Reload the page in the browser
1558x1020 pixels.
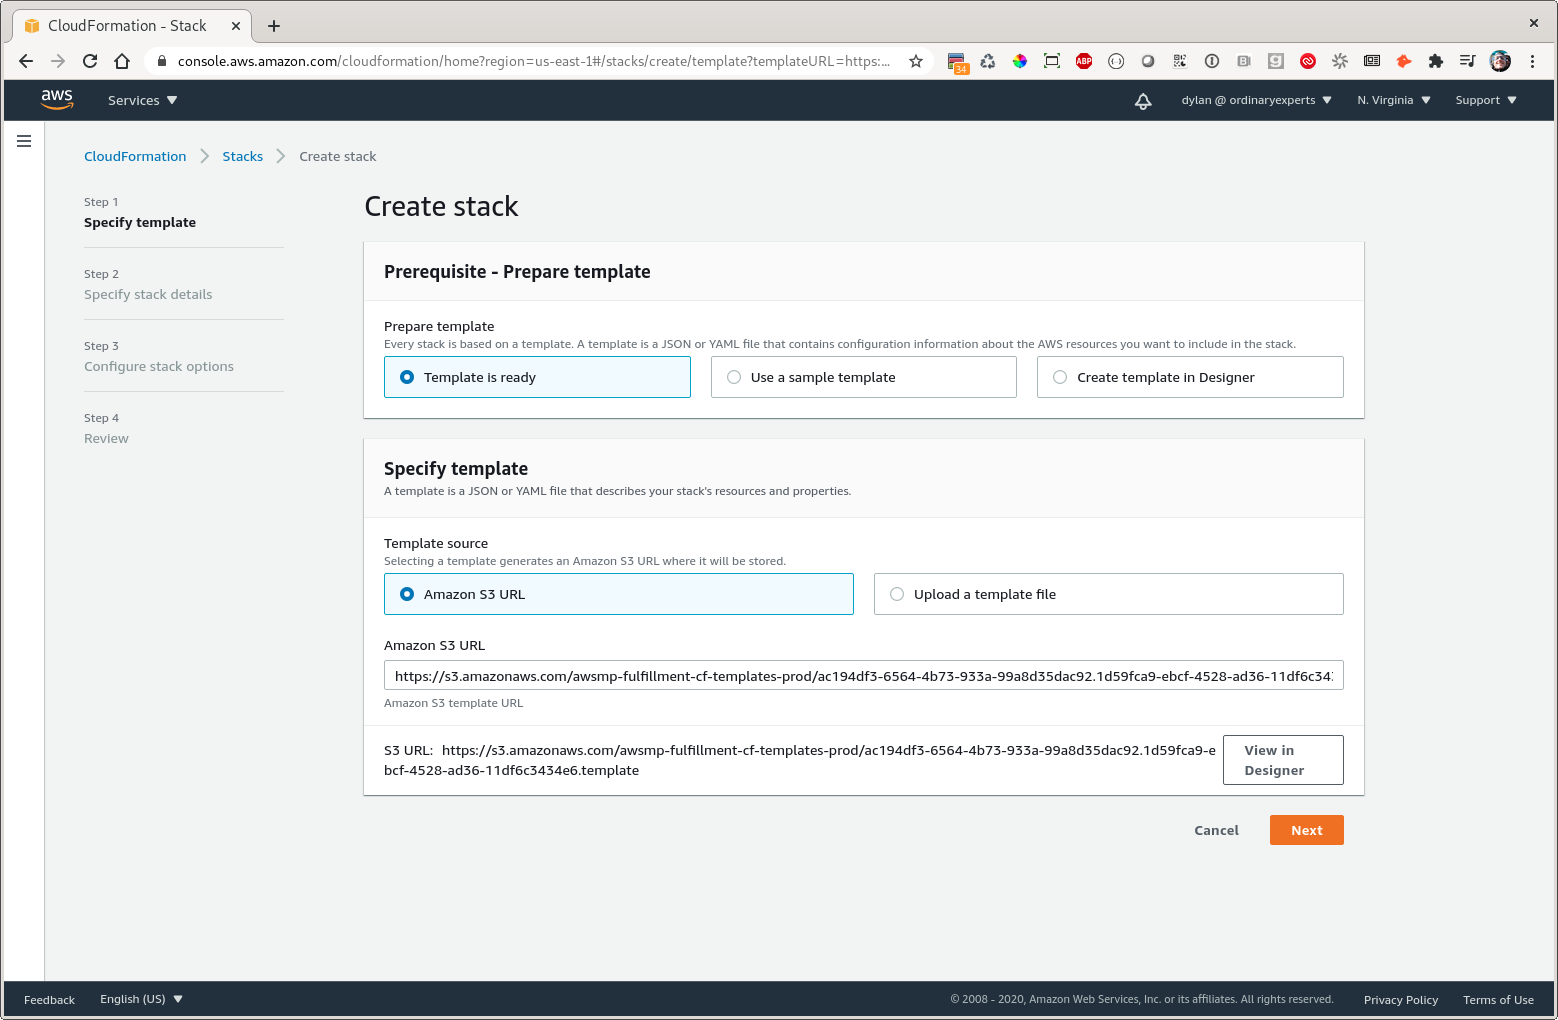[90, 61]
